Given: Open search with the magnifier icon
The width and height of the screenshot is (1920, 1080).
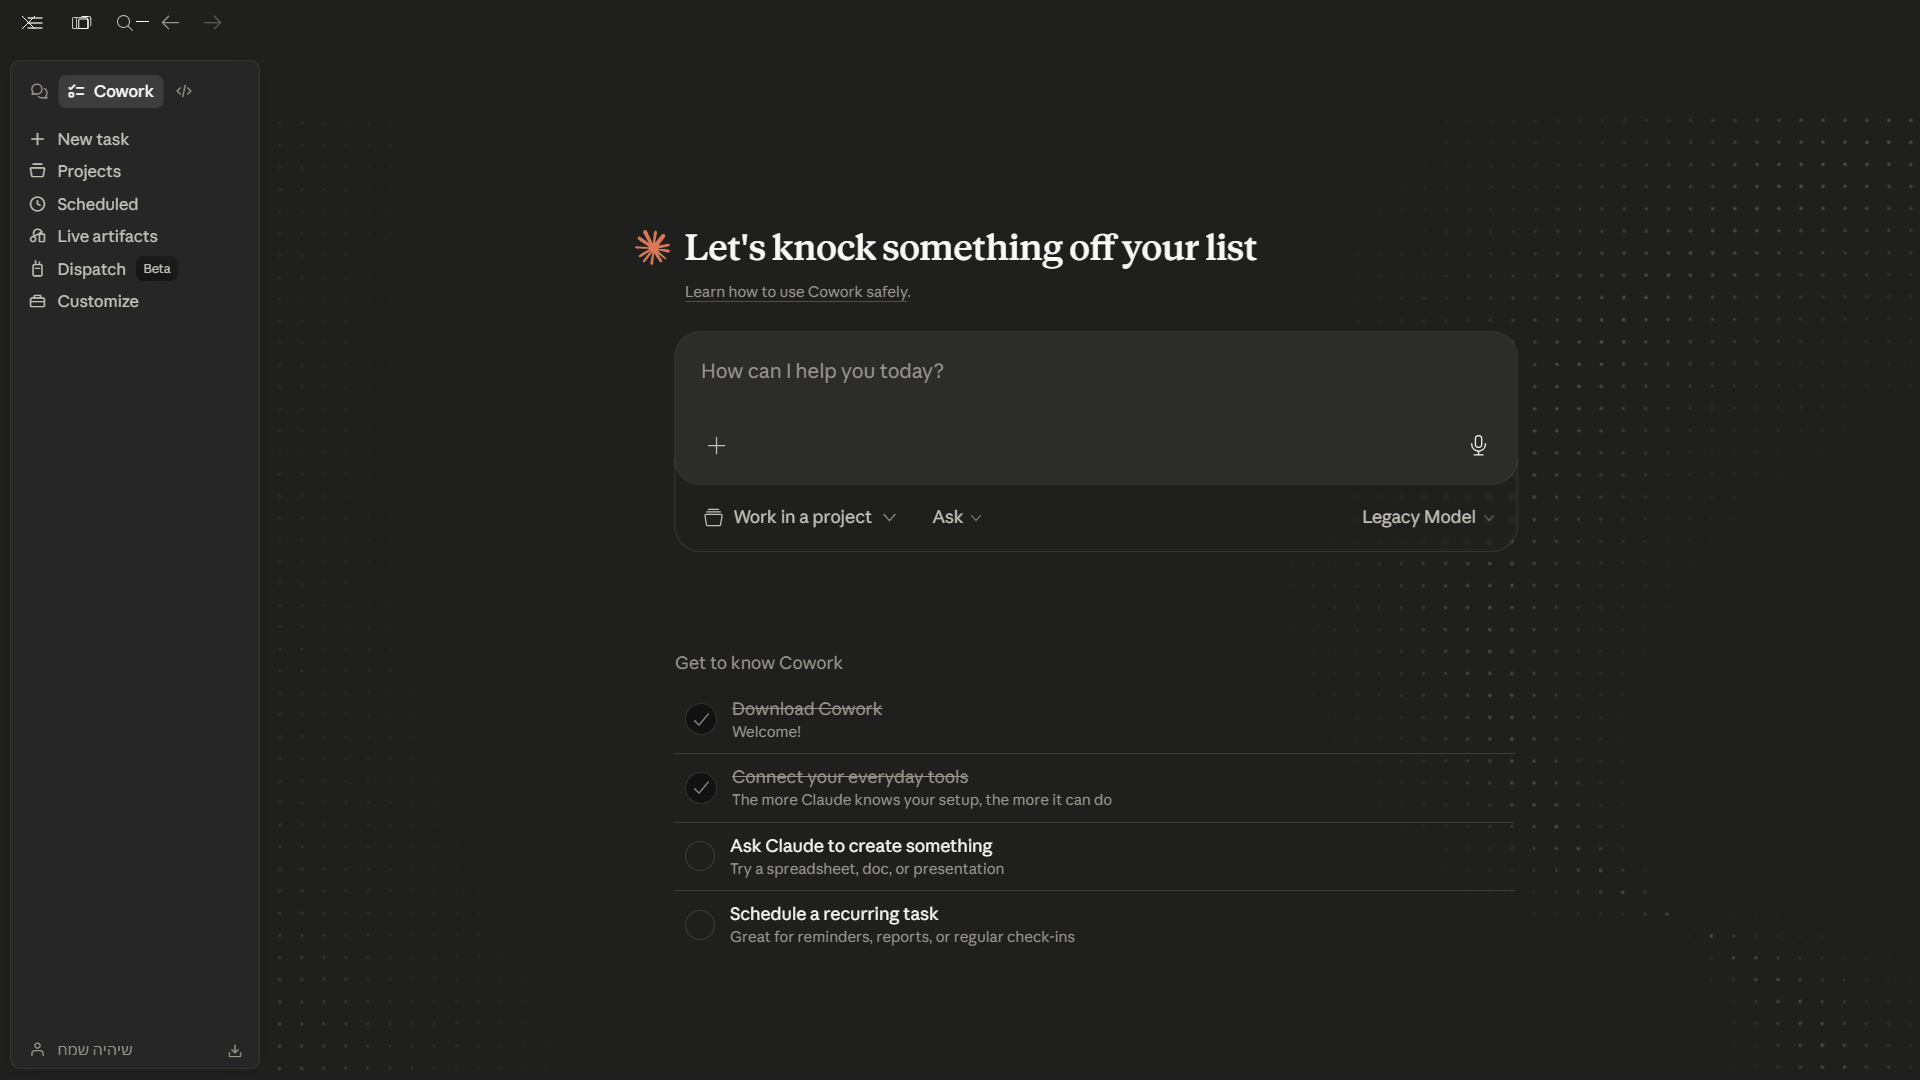Looking at the screenshot, I should (125, 23).
